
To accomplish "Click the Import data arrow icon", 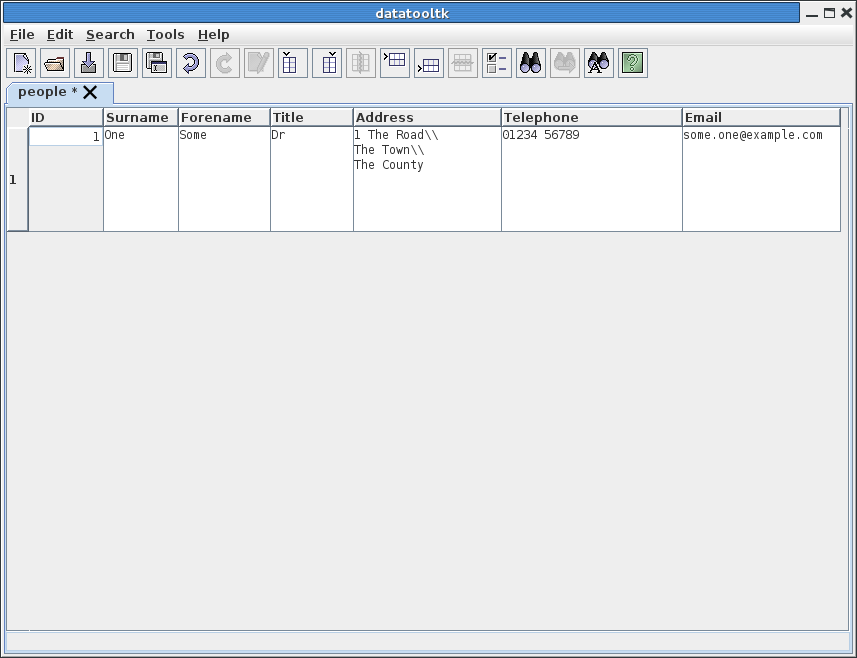I will (x=90, y=63).
